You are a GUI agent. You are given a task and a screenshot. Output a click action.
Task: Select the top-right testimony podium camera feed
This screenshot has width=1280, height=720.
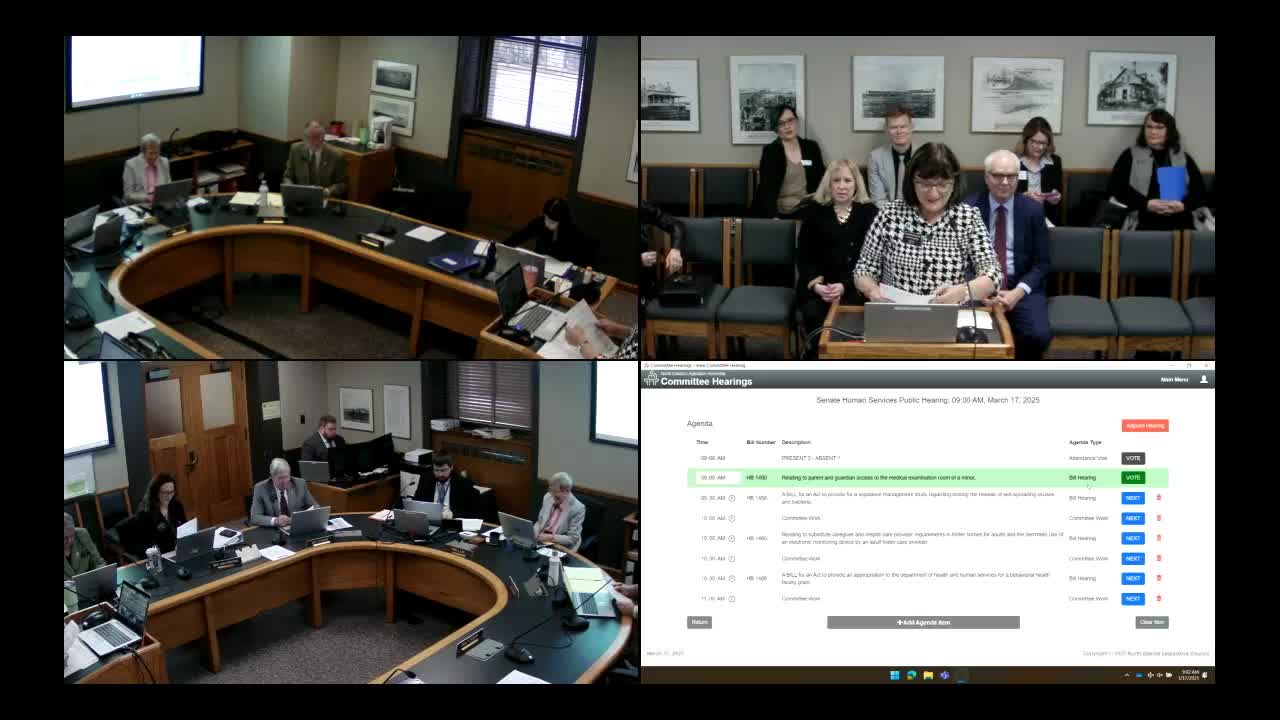pyautogui.click(x=928, y=197)
